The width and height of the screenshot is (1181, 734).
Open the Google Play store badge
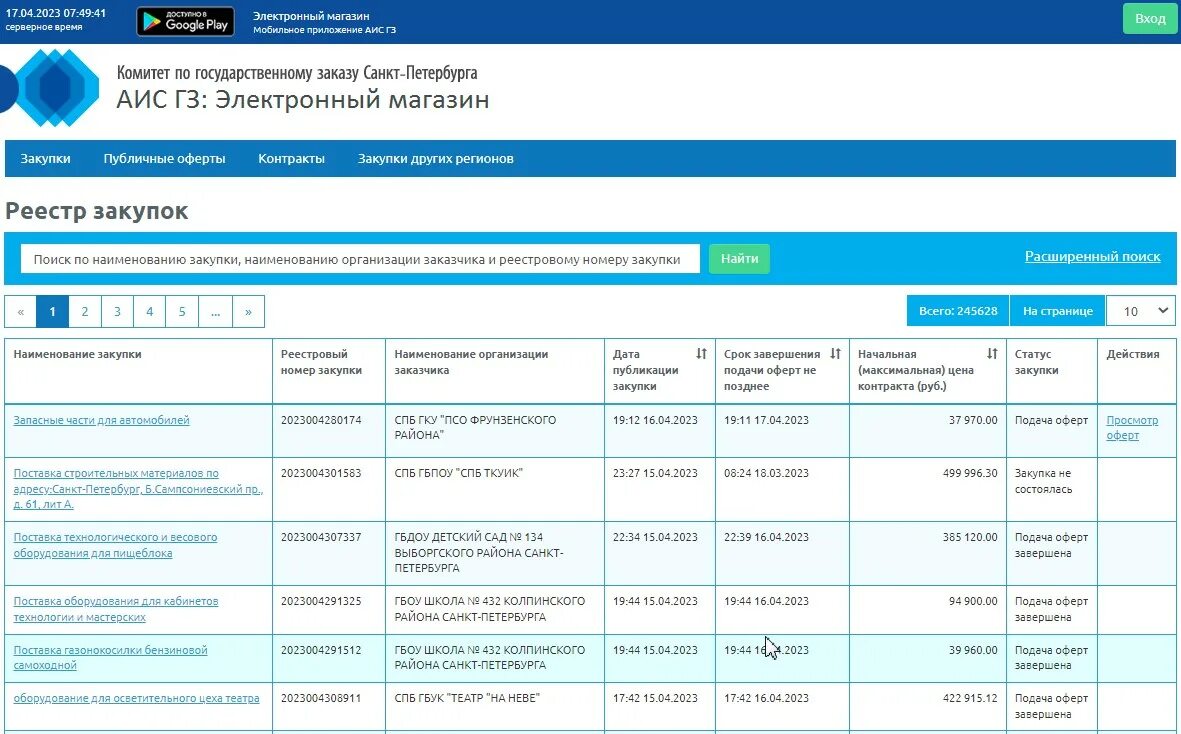pyautogui.click(x=185, y=21)
